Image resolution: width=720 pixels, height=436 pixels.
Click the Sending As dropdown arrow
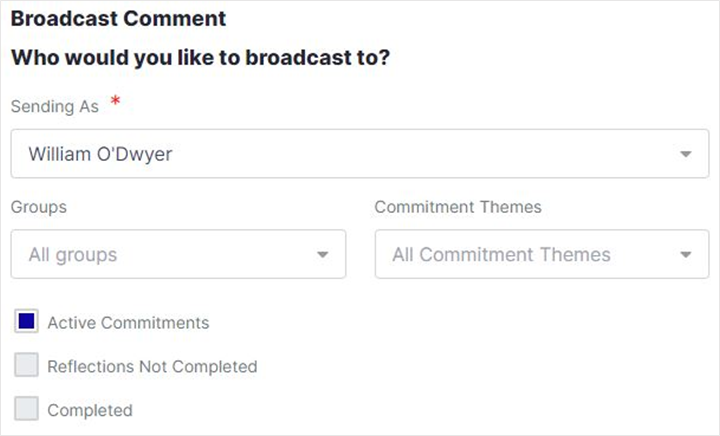tap(685, 155)
